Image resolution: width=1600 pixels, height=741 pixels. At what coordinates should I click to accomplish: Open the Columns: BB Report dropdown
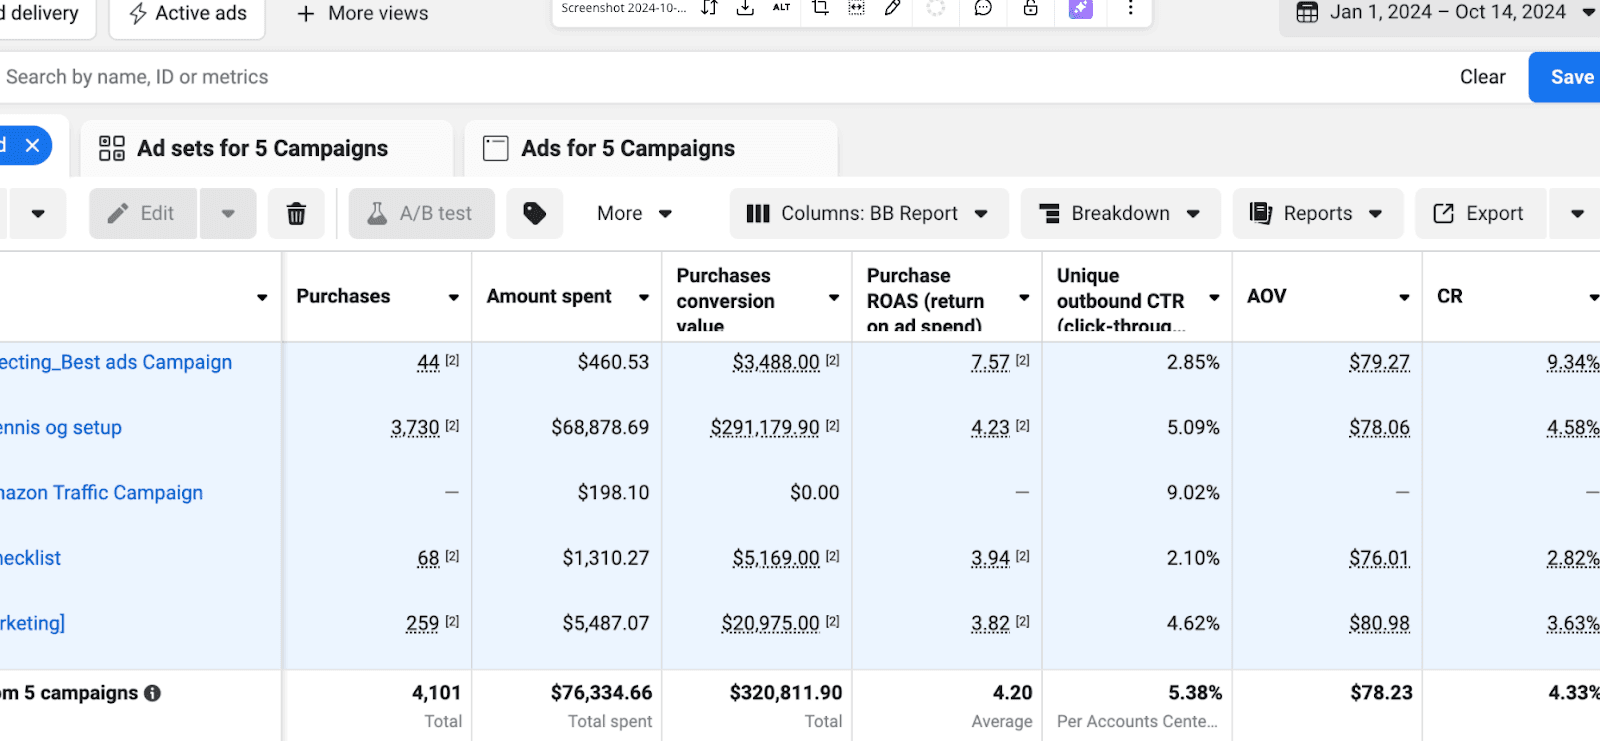coord(868,214)
